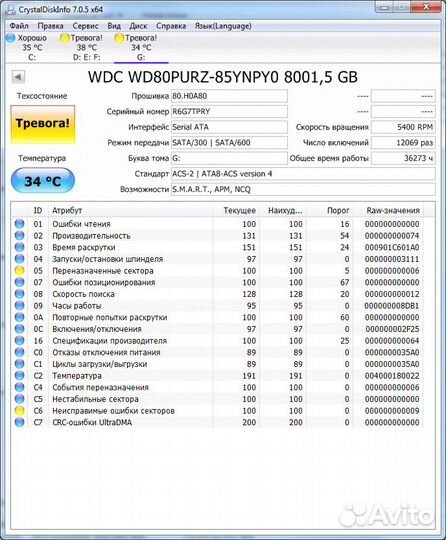This screenshot has width=446, height=540.
Task: Select the CRC-ошибки UltraDMA attribute name
Action: (92, 423)
